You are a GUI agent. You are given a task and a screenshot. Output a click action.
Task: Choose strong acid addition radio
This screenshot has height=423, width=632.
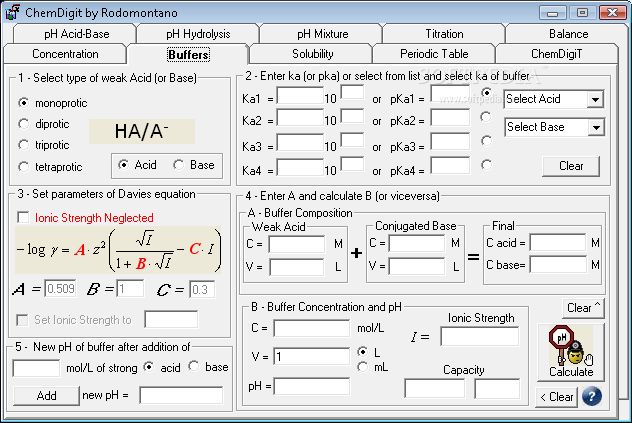click(149, 367)
